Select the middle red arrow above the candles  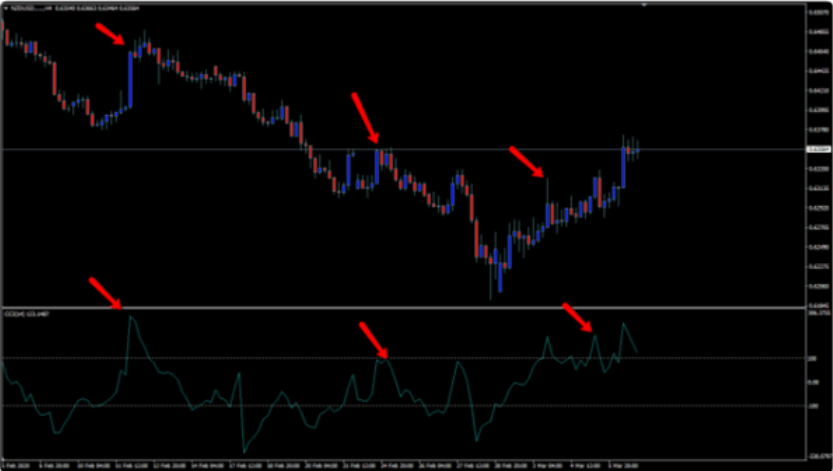pyautogui.click(x=365, y=117)
